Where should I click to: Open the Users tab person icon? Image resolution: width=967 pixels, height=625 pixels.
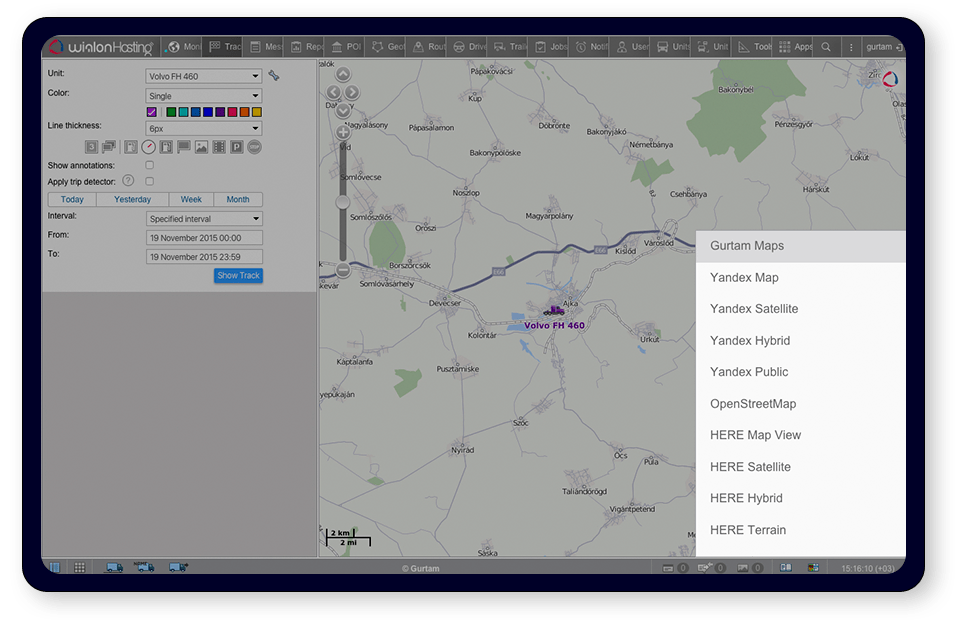coord(622,47)
